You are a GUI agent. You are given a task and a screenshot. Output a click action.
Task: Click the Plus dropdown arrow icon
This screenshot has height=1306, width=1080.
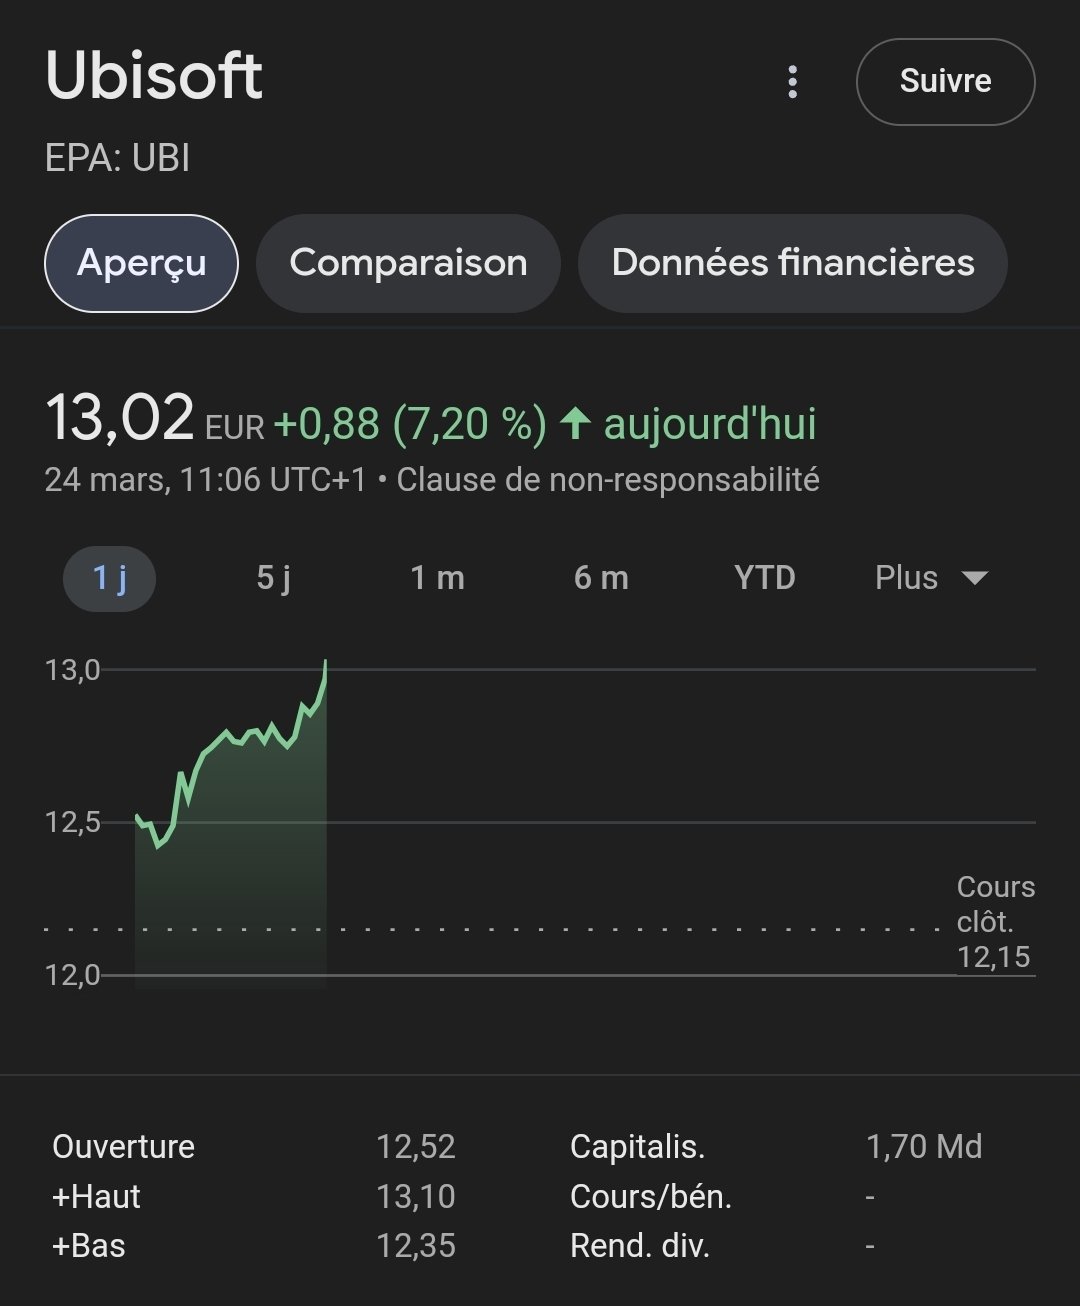(973, 578)
